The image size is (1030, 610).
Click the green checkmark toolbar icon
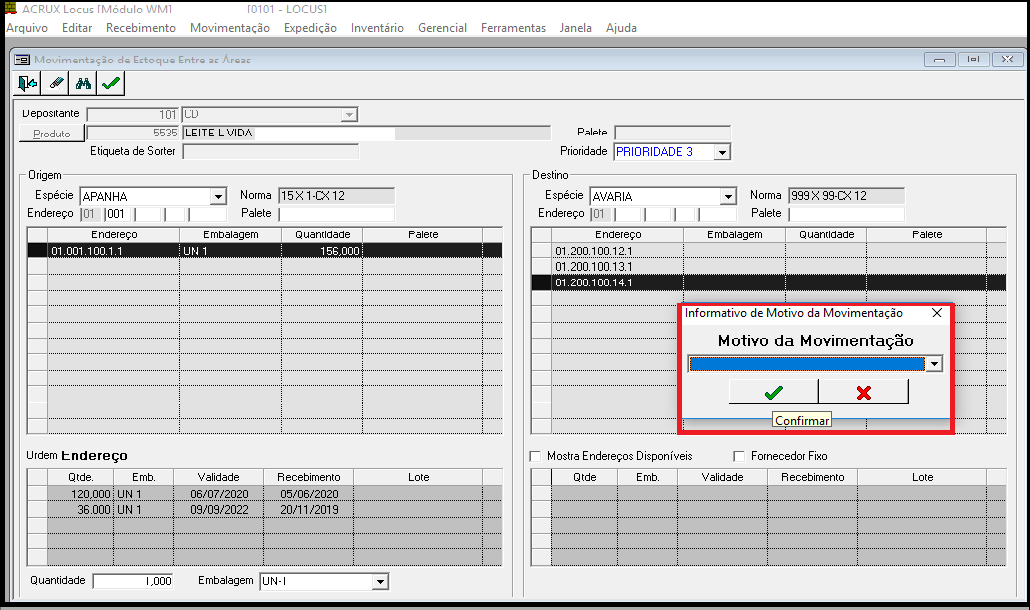(x=111, y=84)
